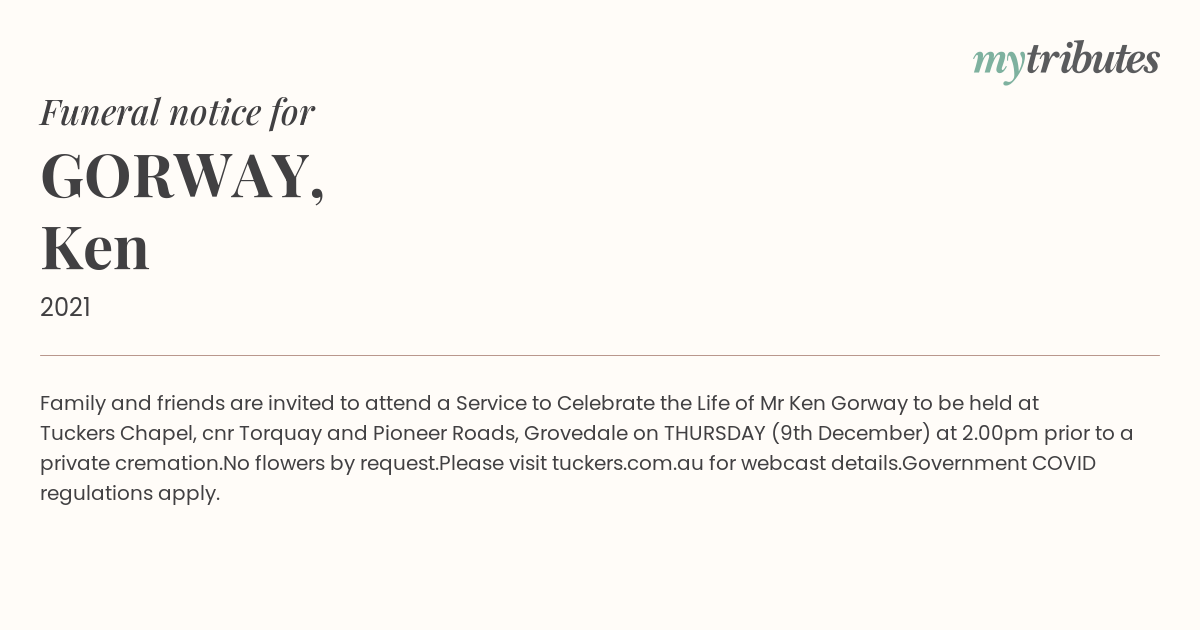
Task: Click the first name Ken
Action: coord(95,248)
